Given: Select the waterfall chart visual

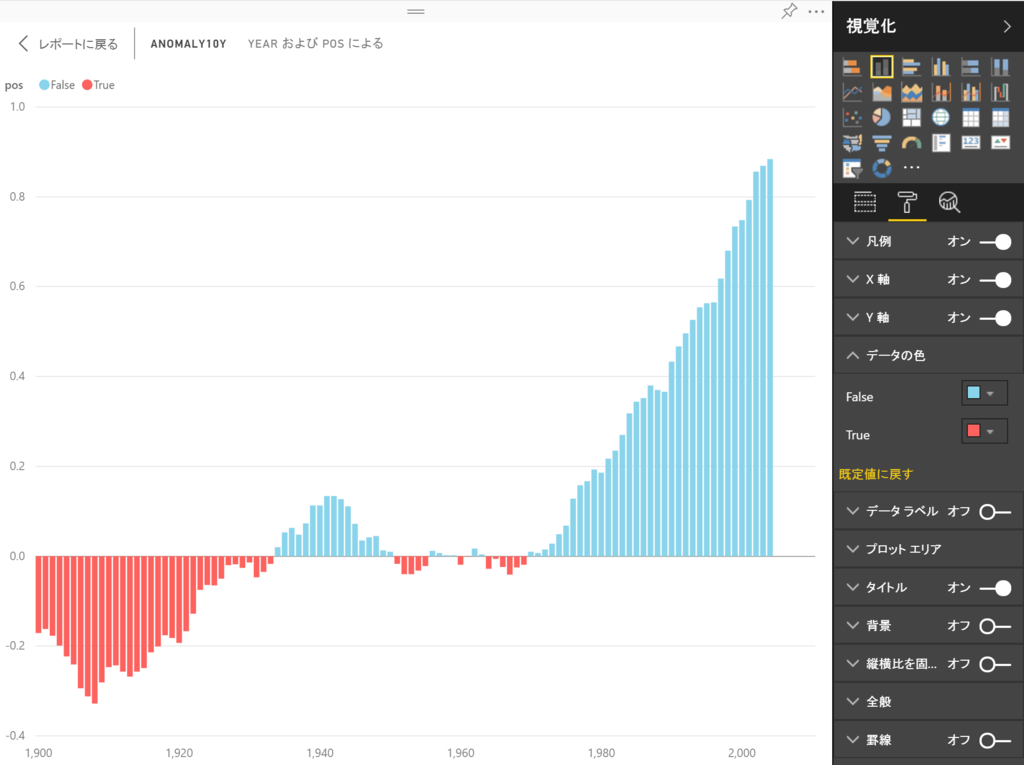Looking at the screenshot, I should coord(1000,92).
